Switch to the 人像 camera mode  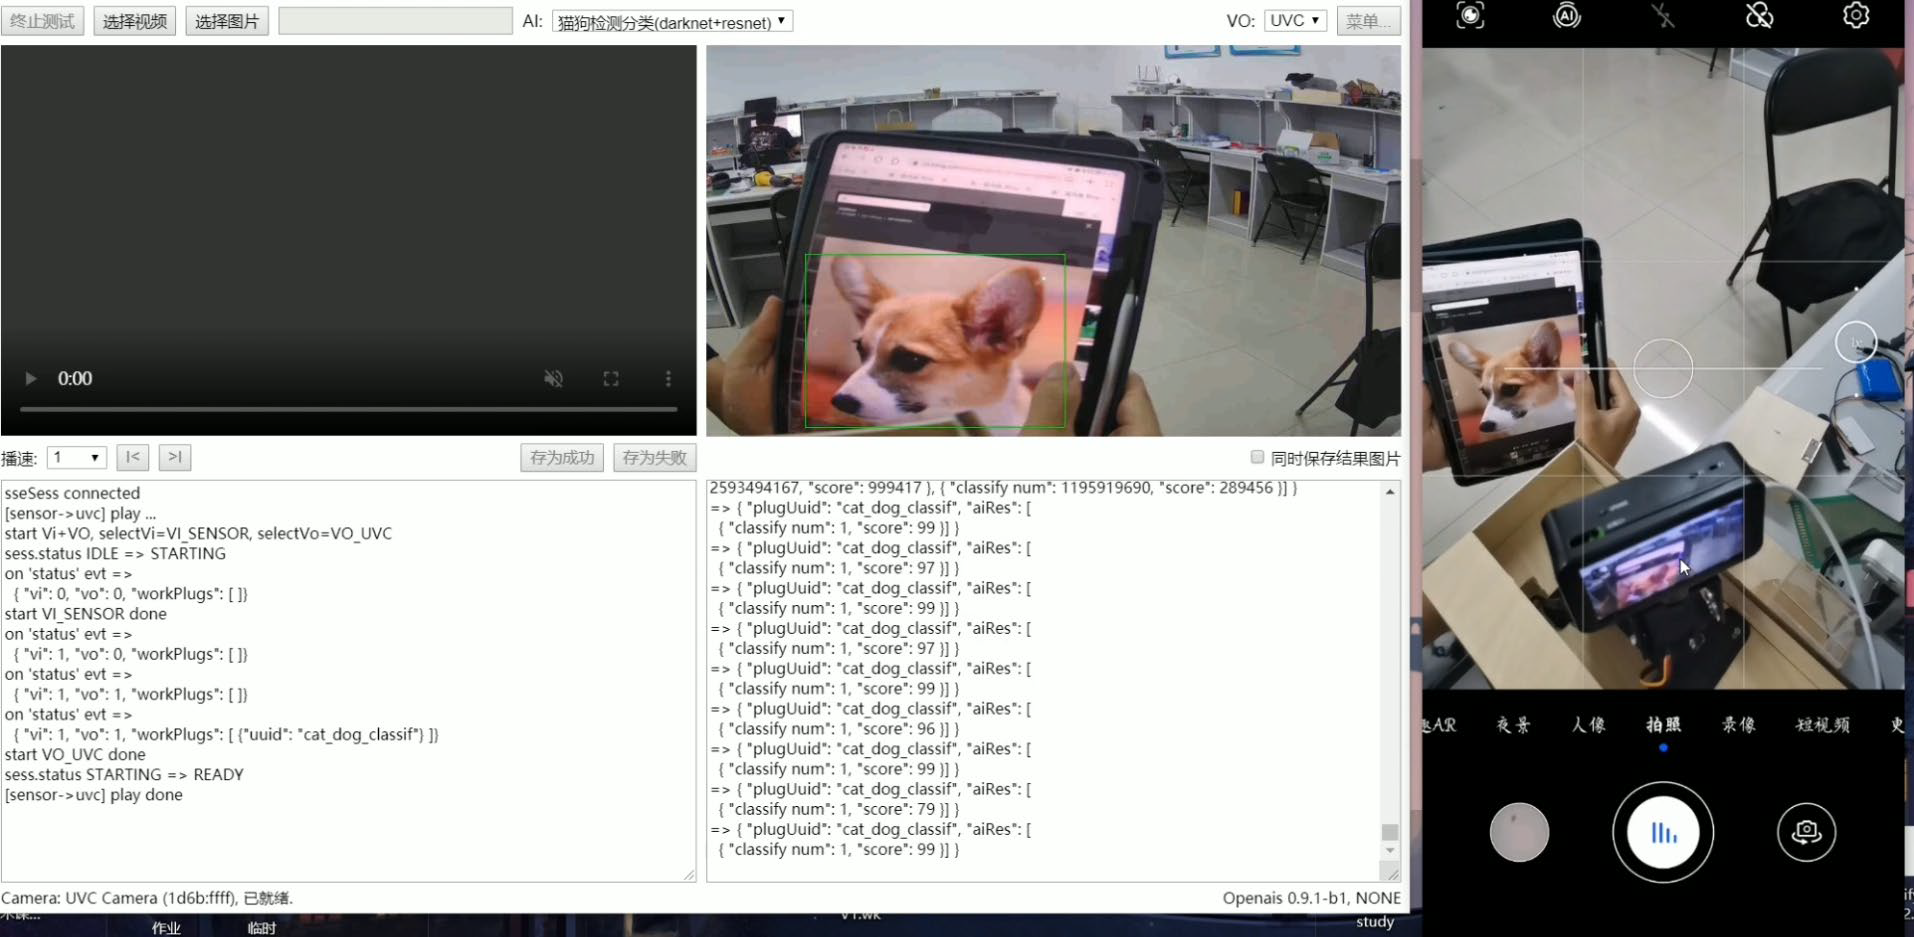tap(1588, 725)
